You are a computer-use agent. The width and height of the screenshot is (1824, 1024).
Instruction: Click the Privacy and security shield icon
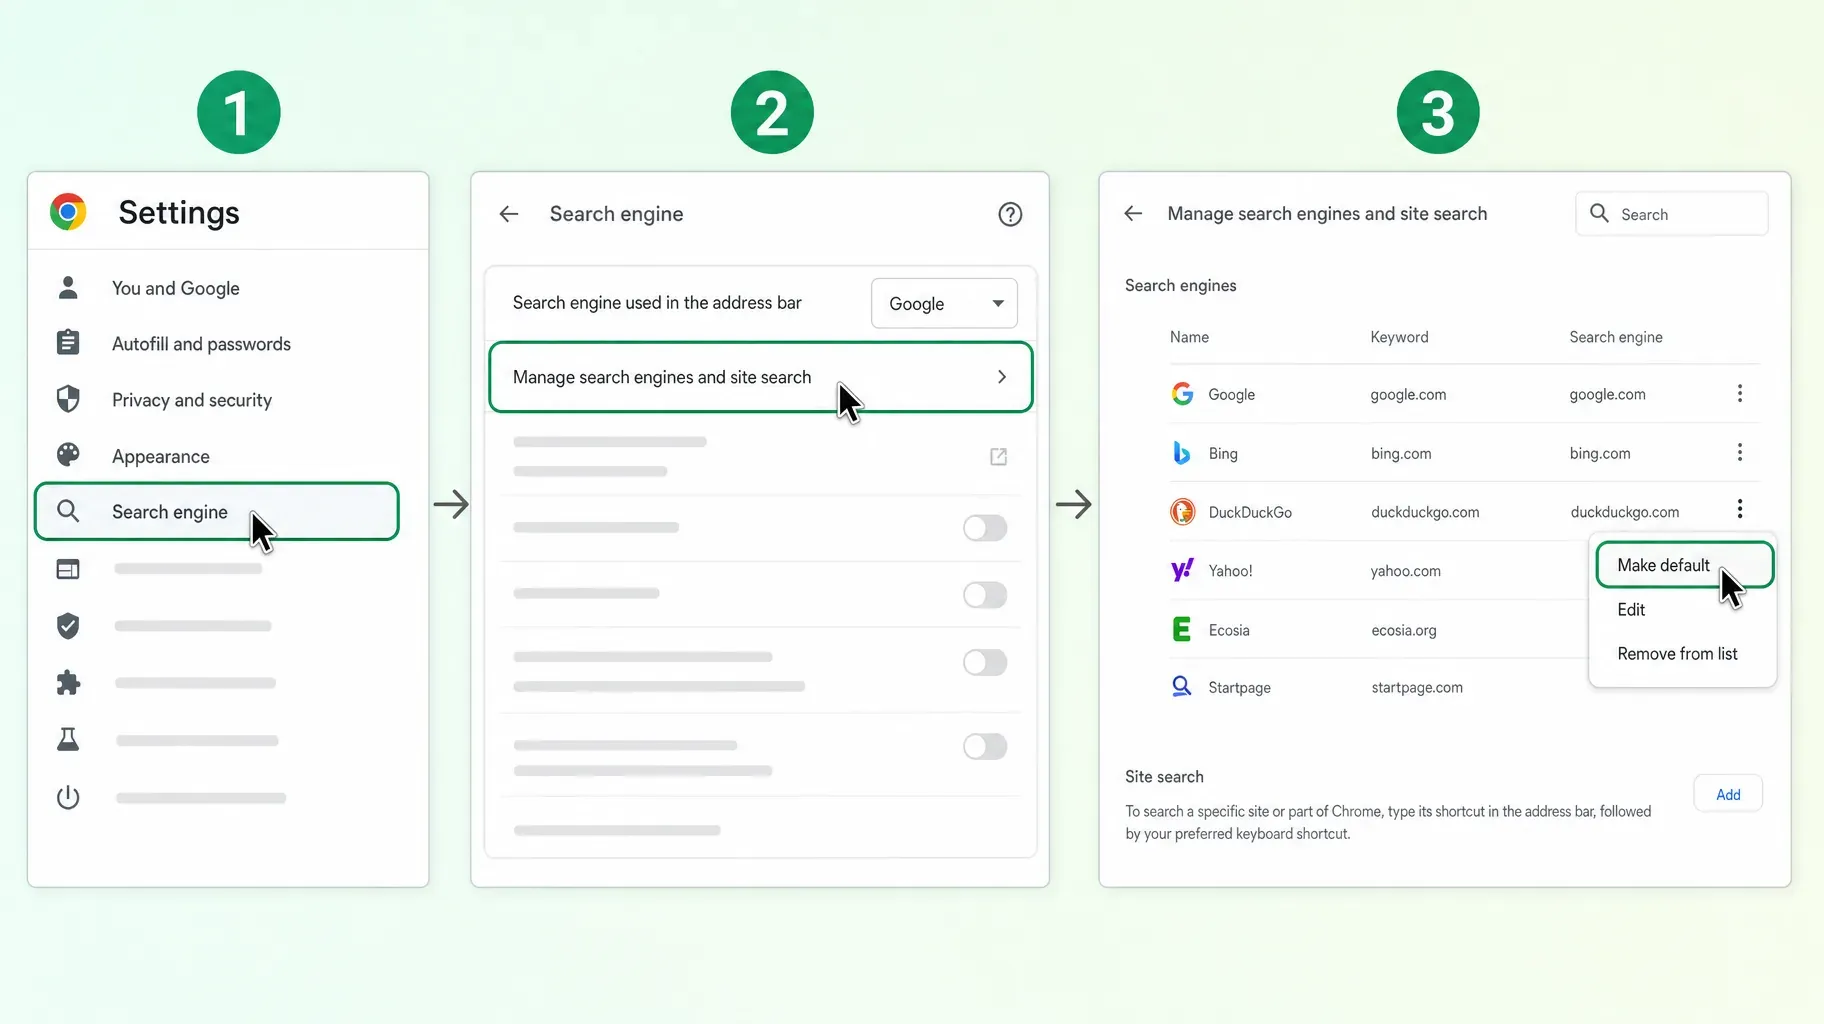tap(68, 399)
